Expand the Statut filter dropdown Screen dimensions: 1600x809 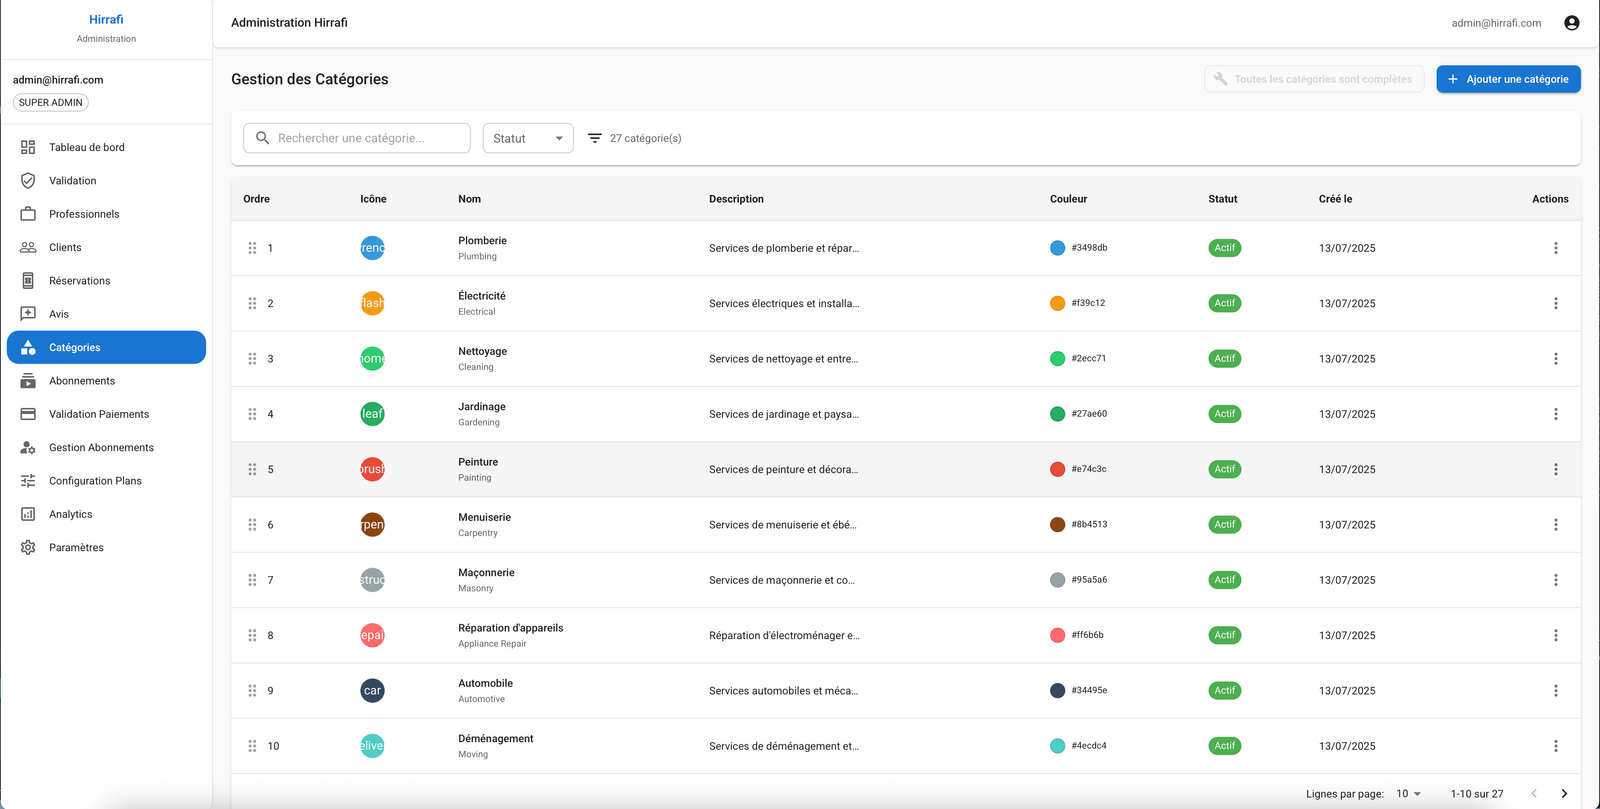pos(528,138)
